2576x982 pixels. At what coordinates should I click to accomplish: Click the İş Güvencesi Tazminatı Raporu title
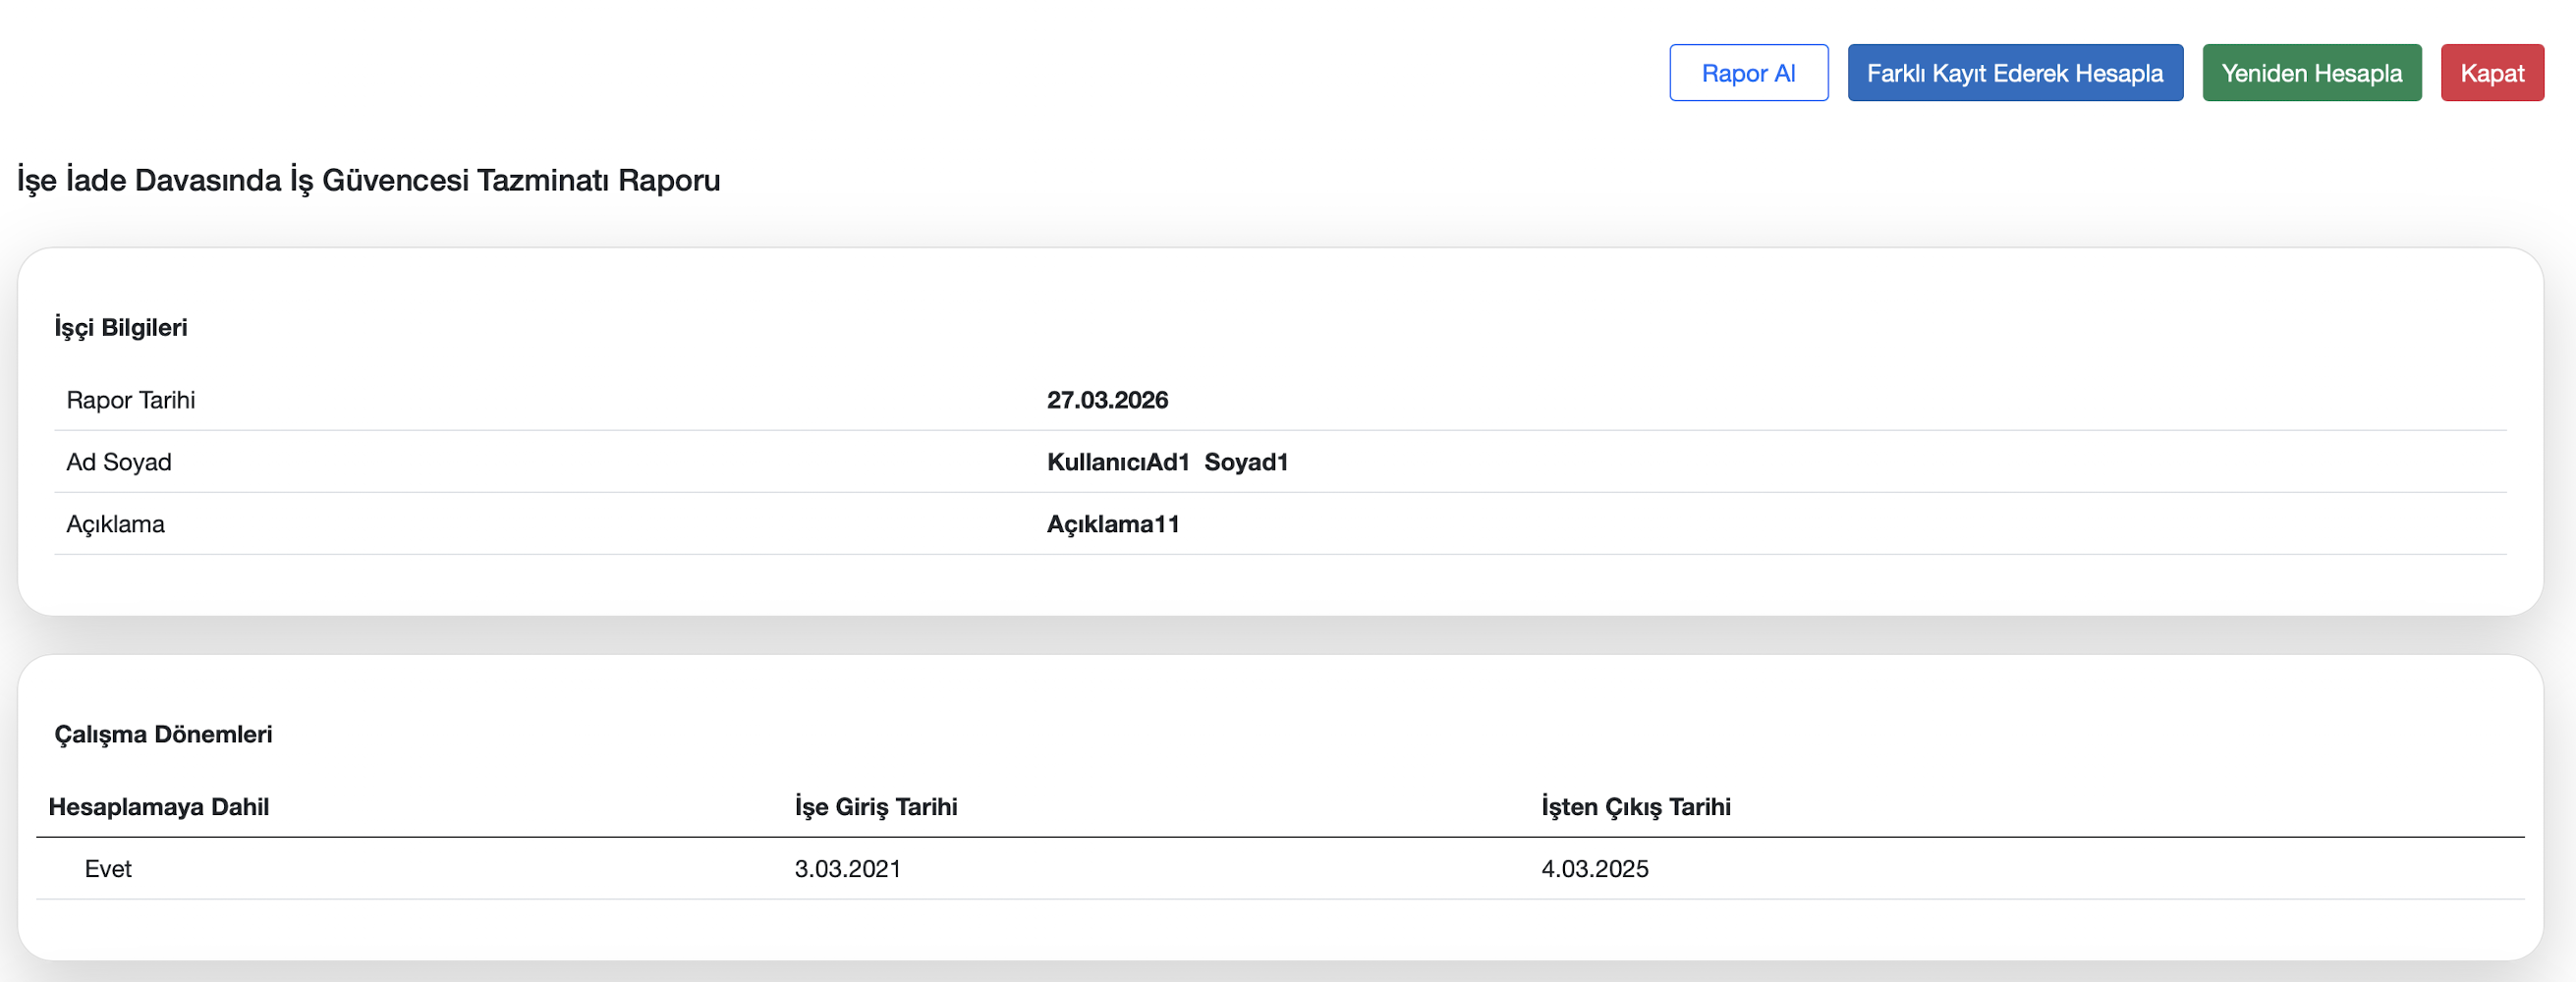(368, 180)
